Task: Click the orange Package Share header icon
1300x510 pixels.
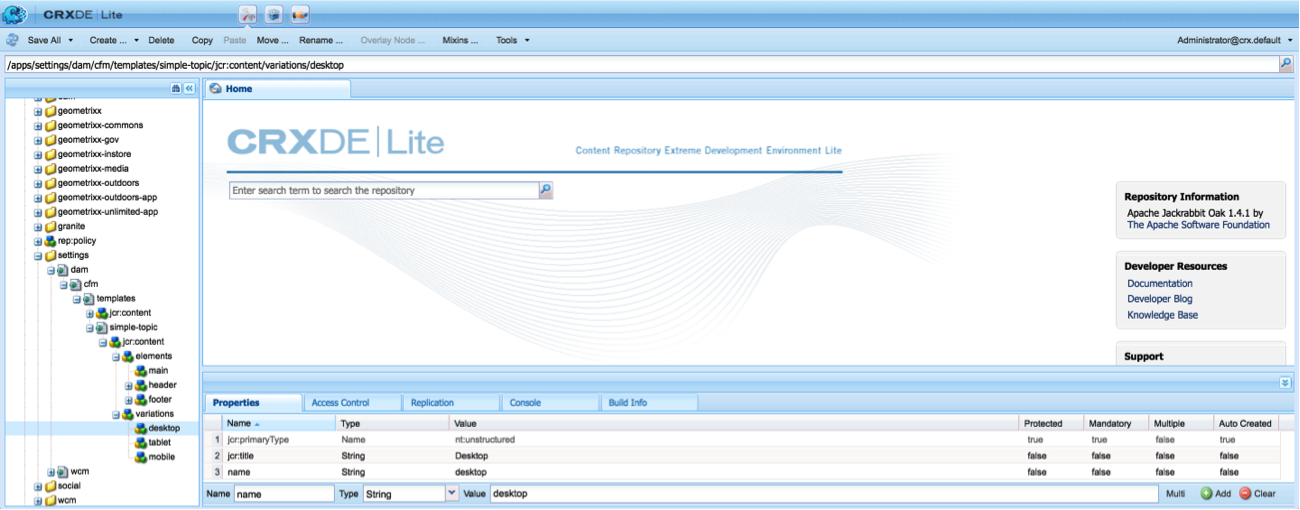Action: (299, 15)
